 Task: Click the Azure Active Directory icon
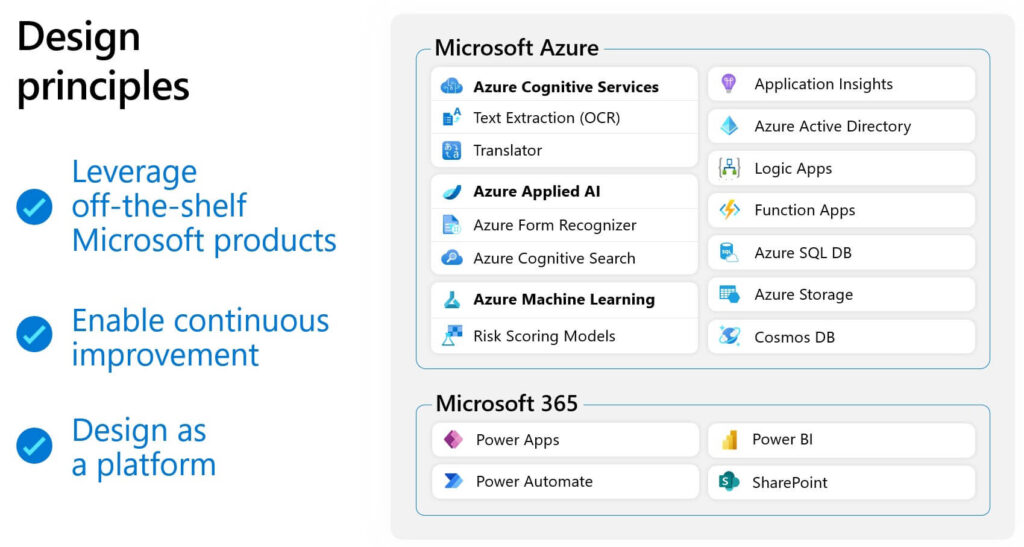point(729,126)
